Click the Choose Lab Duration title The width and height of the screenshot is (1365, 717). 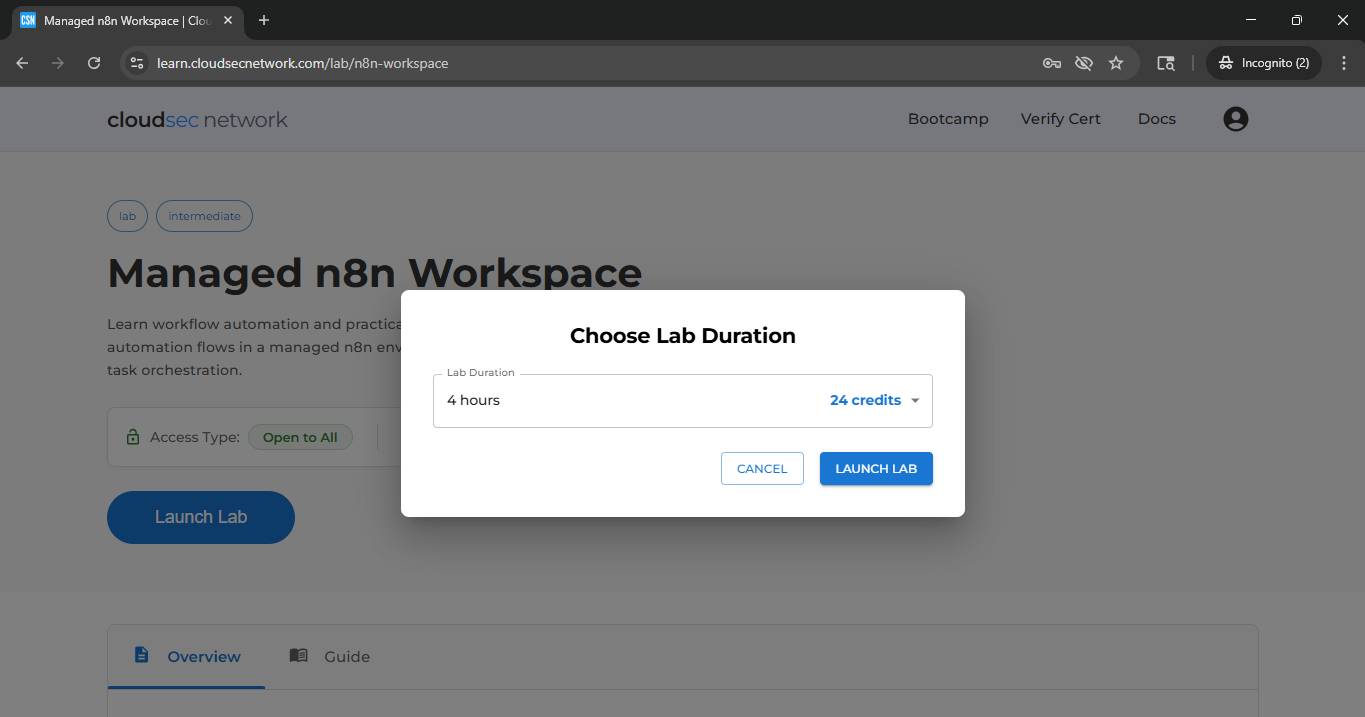pyautogui.click(x=683, y=336)
